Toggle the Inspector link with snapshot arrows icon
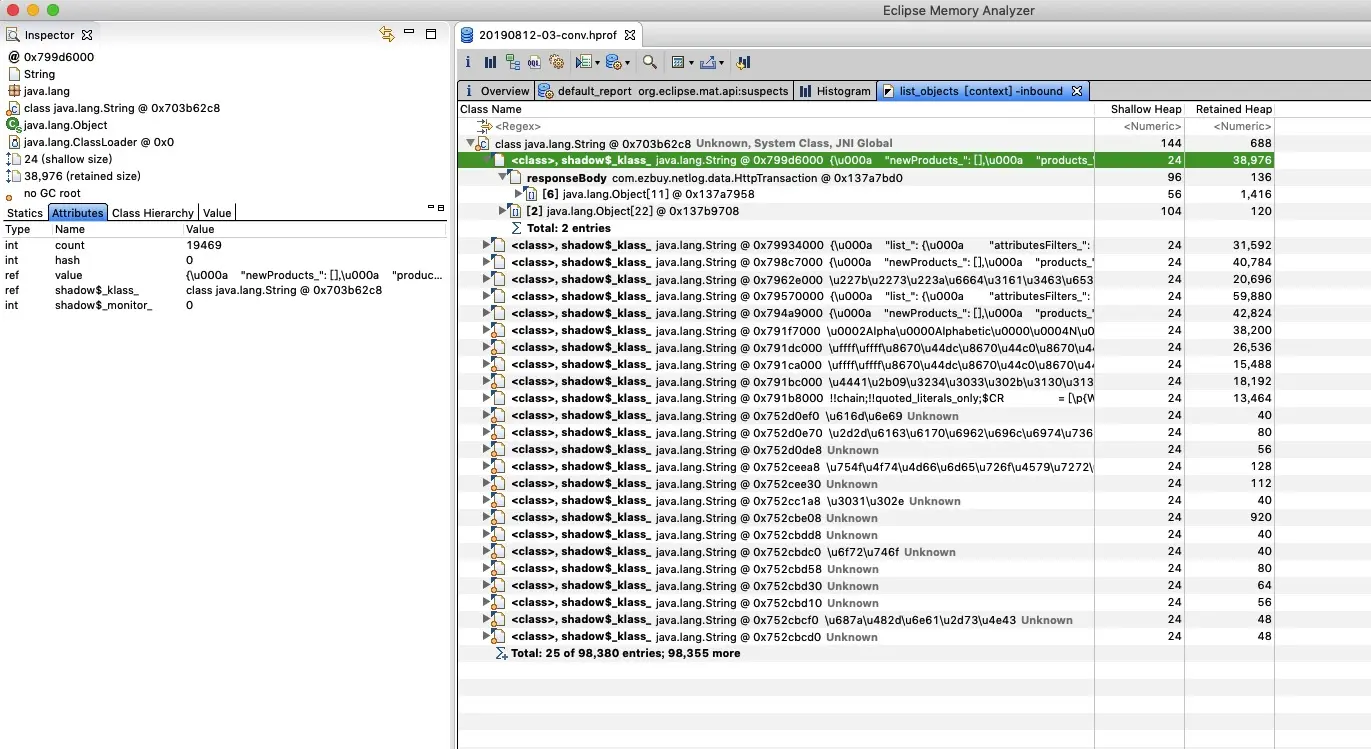The width and height of the screenshot is (1371, 749). (387, 34)
